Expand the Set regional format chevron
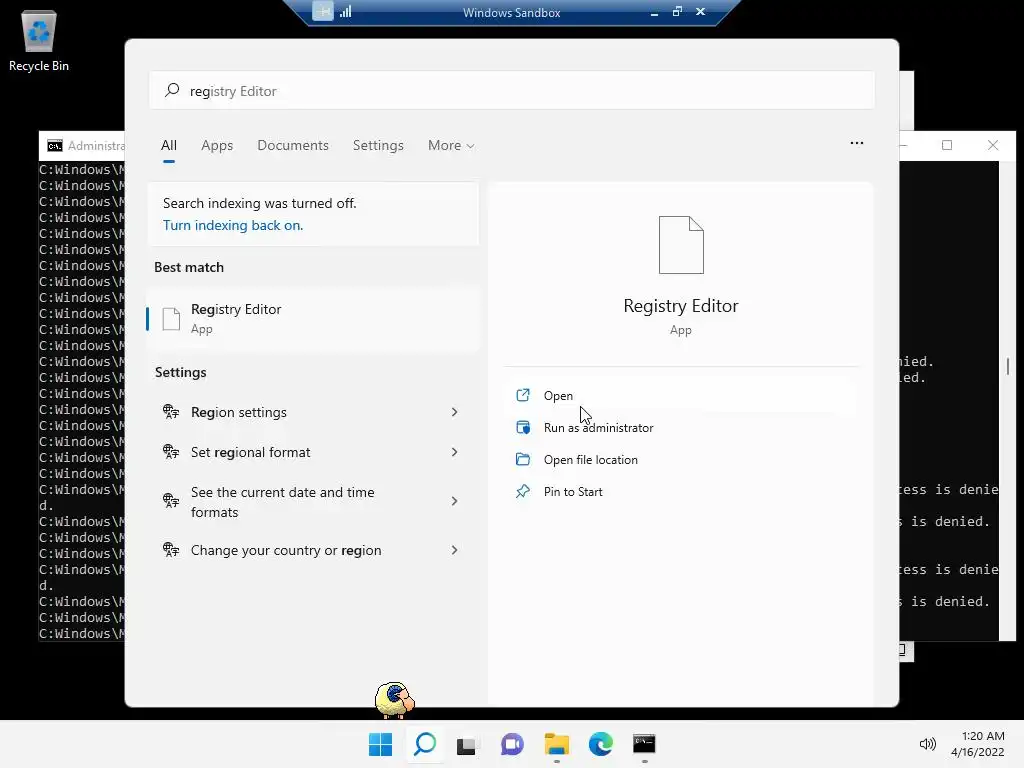Image resolution: width=1024 pixels, height=768 pixels. [x=455, y=452]
